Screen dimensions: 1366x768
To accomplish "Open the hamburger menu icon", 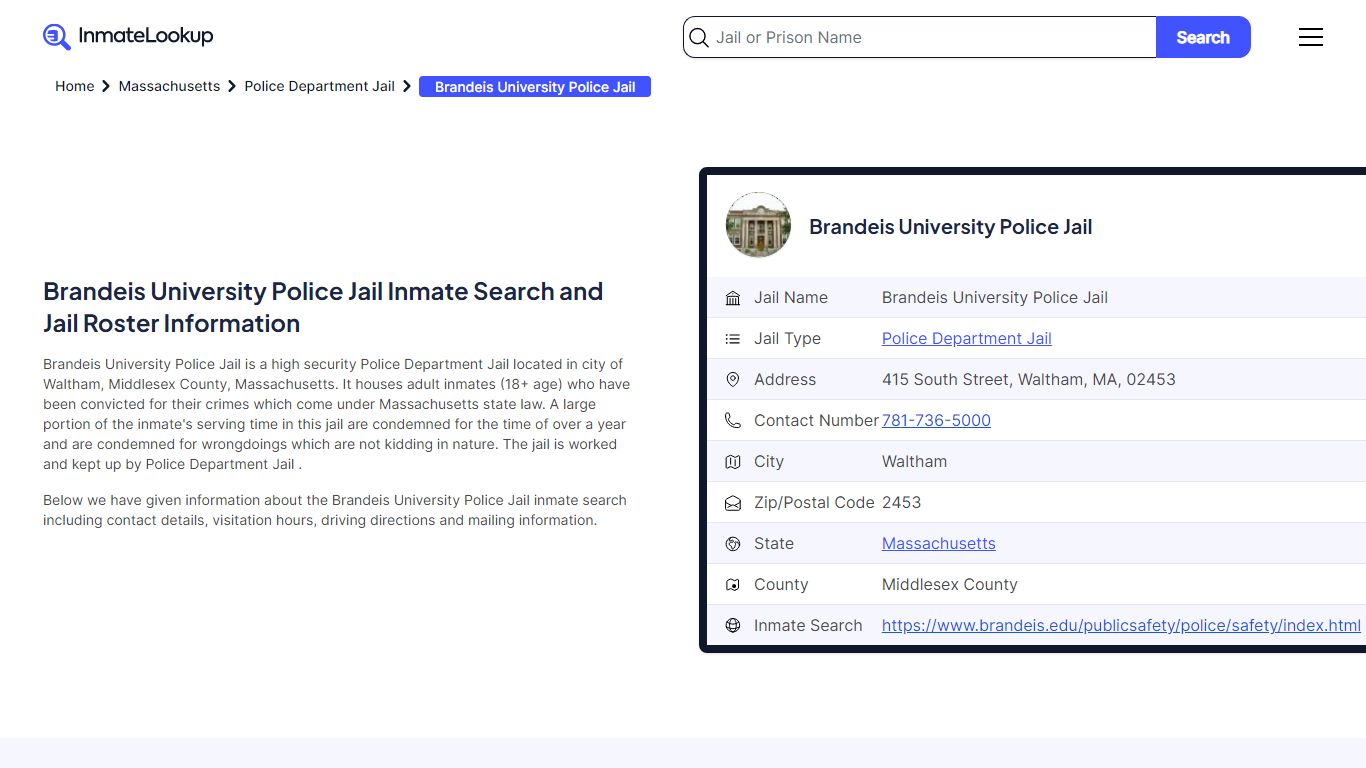I will (x=1311, y=37).
